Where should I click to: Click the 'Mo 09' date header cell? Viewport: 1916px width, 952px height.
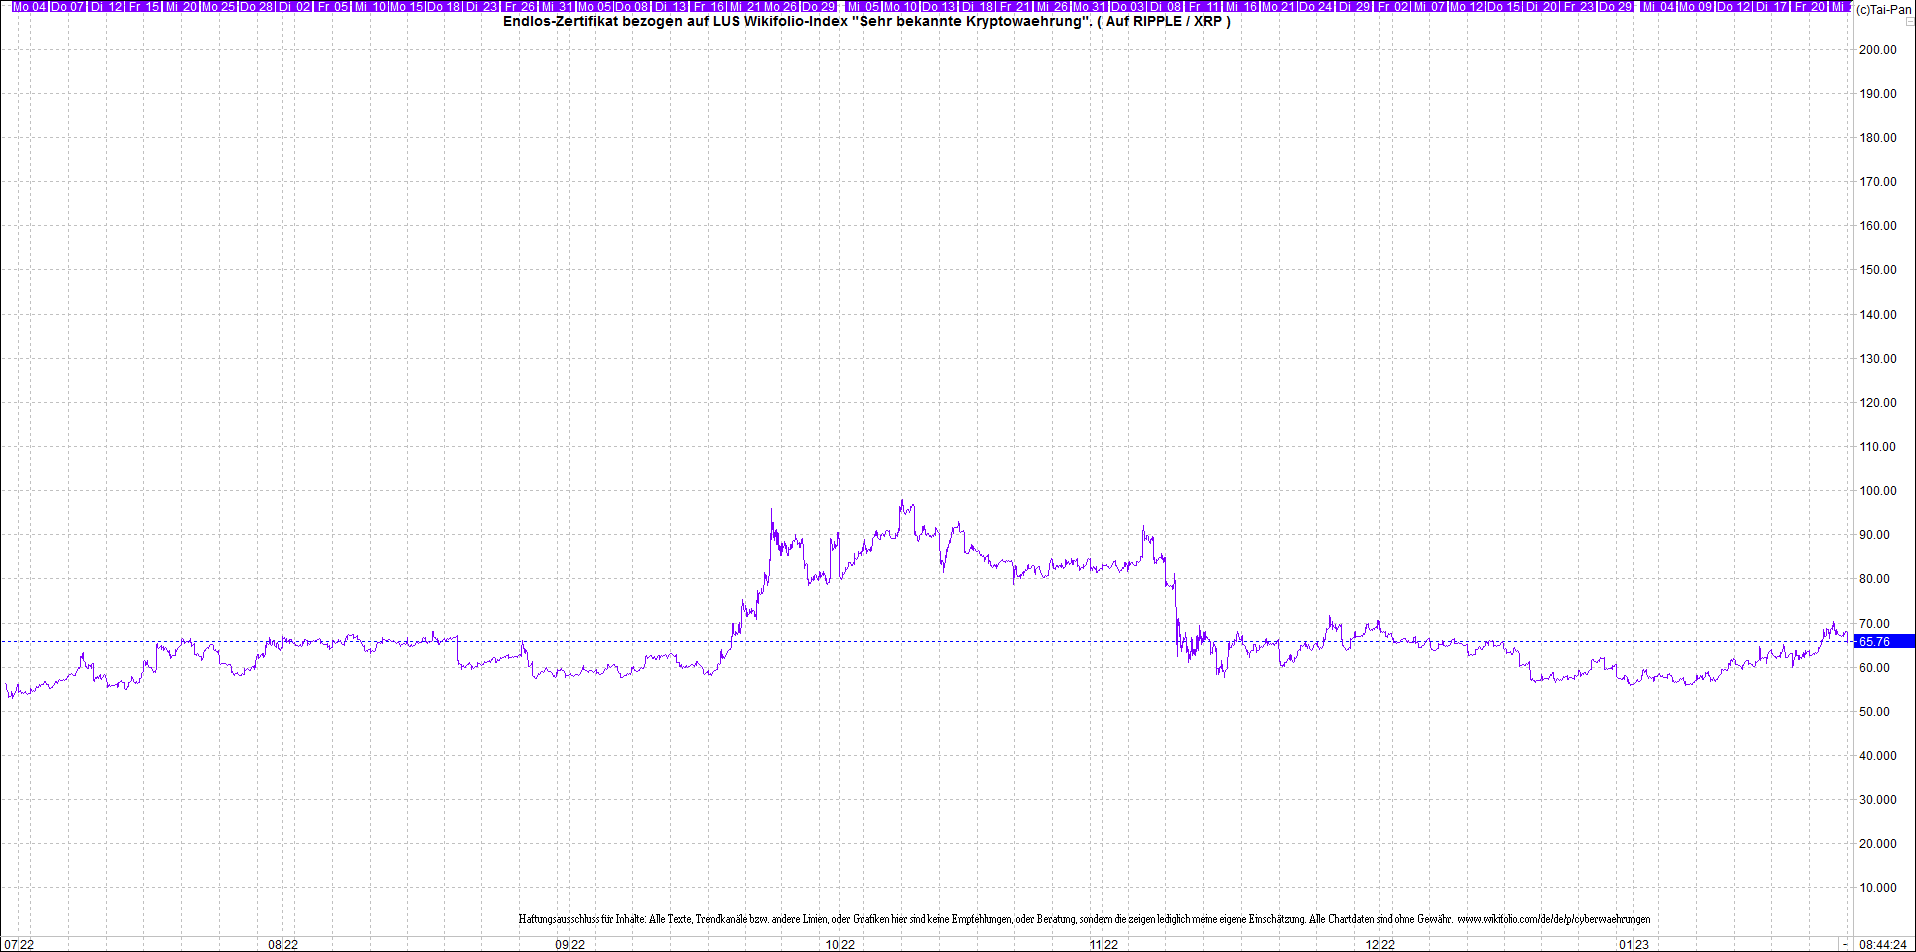(x=1696, y=6)
